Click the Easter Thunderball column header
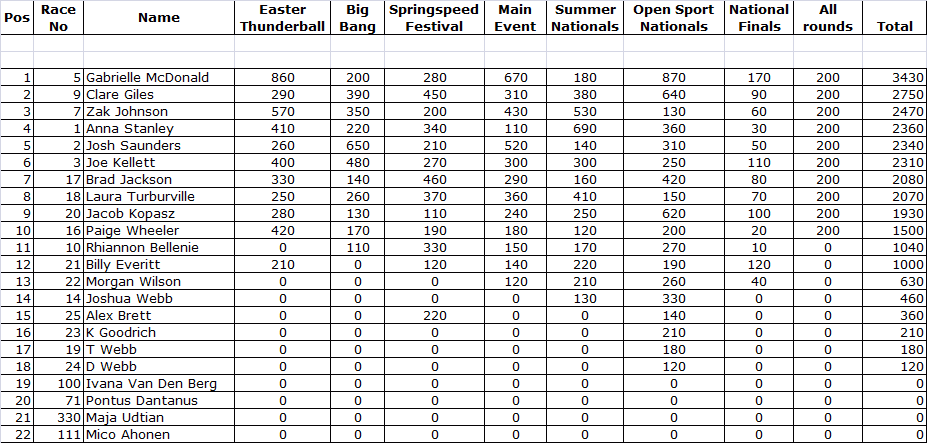Viewport: 927px width, 443px height. click(282, 18)
